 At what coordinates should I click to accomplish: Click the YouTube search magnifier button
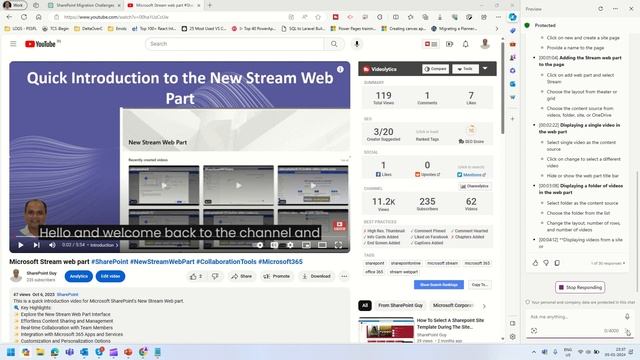(334, 44)
